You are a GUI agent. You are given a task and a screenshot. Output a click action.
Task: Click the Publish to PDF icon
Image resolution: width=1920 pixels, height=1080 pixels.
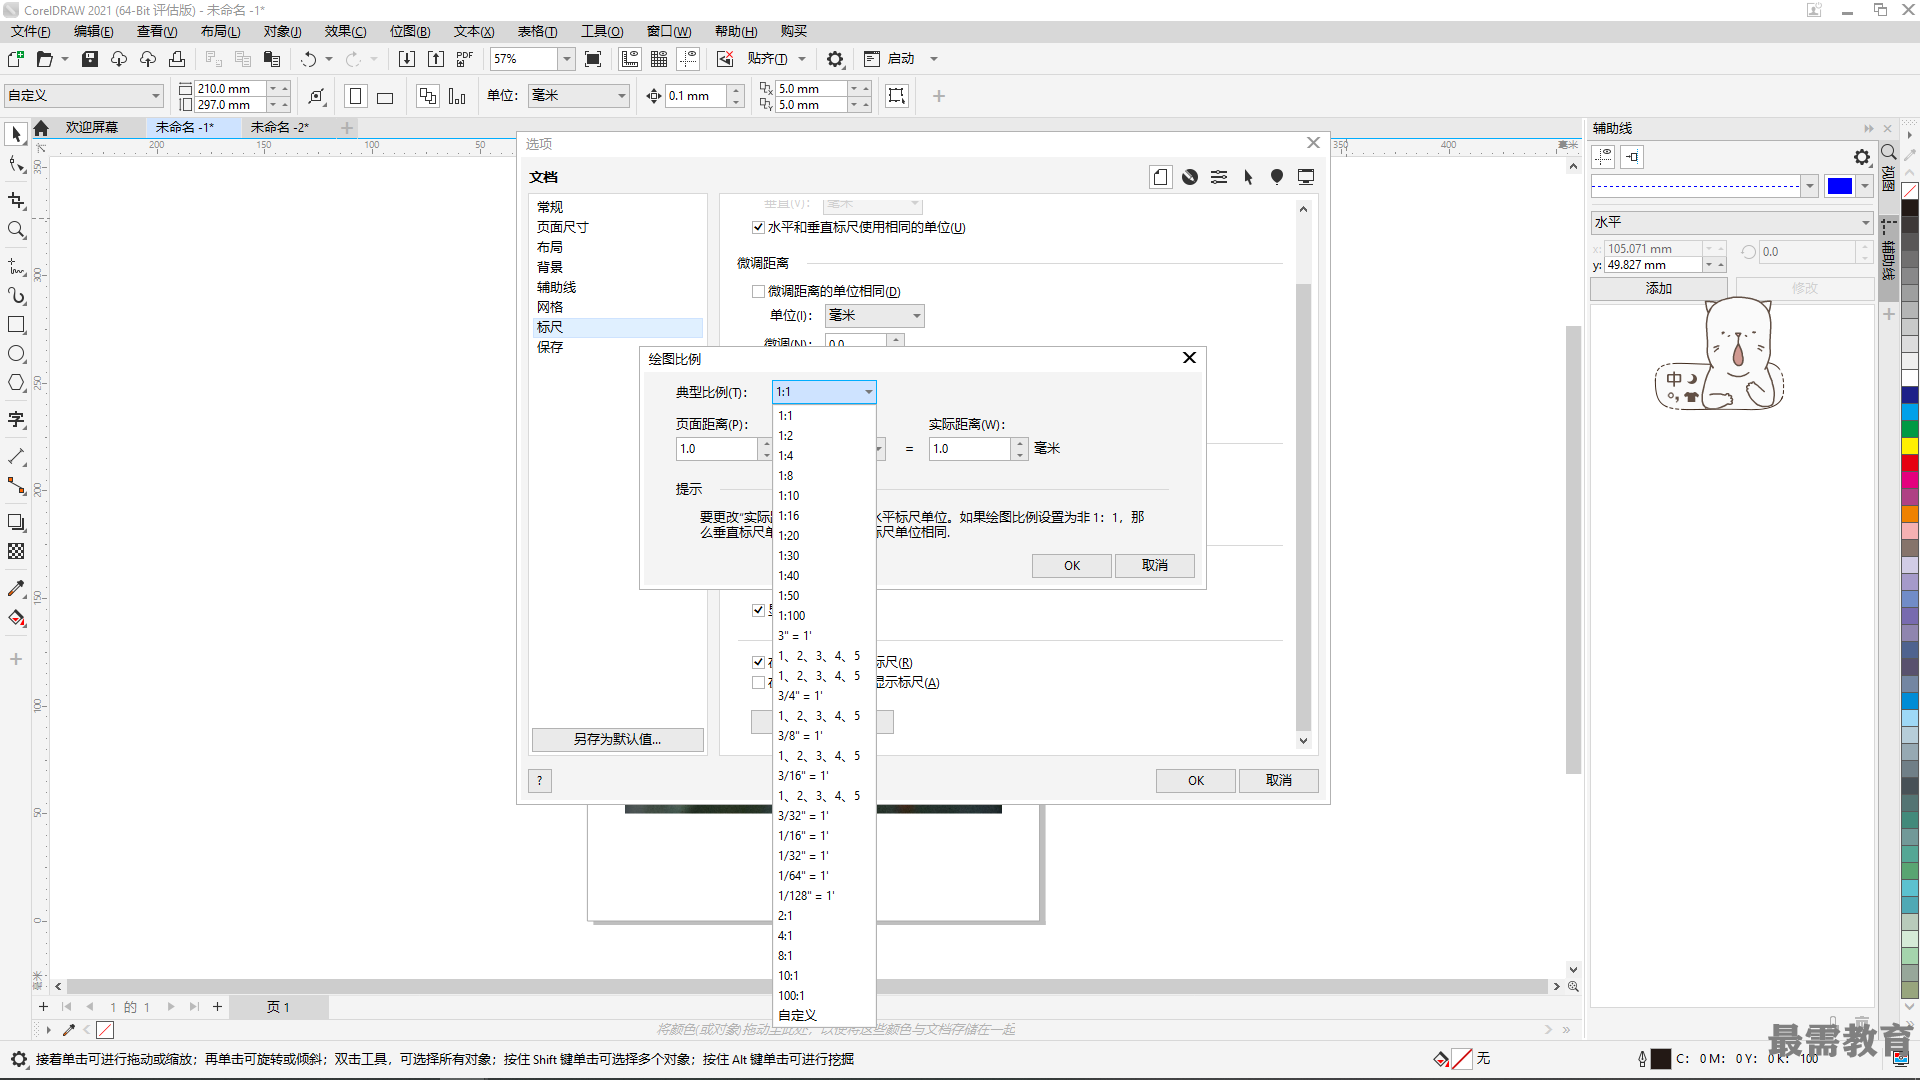pos(465,59)
